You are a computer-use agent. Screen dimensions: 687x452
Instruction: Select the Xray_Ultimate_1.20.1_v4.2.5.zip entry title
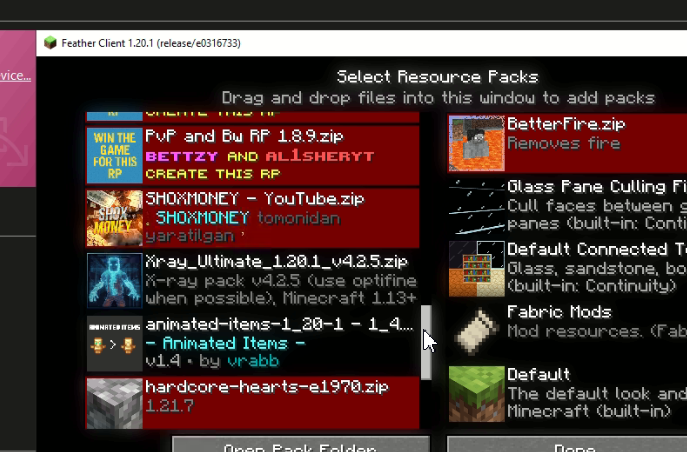point(276,262)
